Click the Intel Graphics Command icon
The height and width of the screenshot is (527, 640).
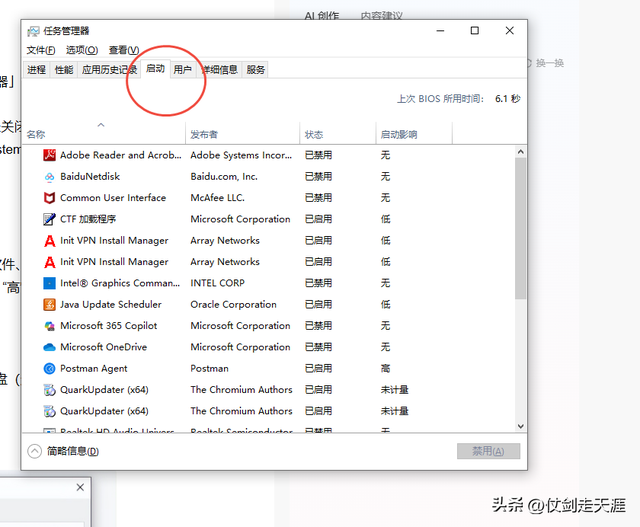tap(49, 283)
